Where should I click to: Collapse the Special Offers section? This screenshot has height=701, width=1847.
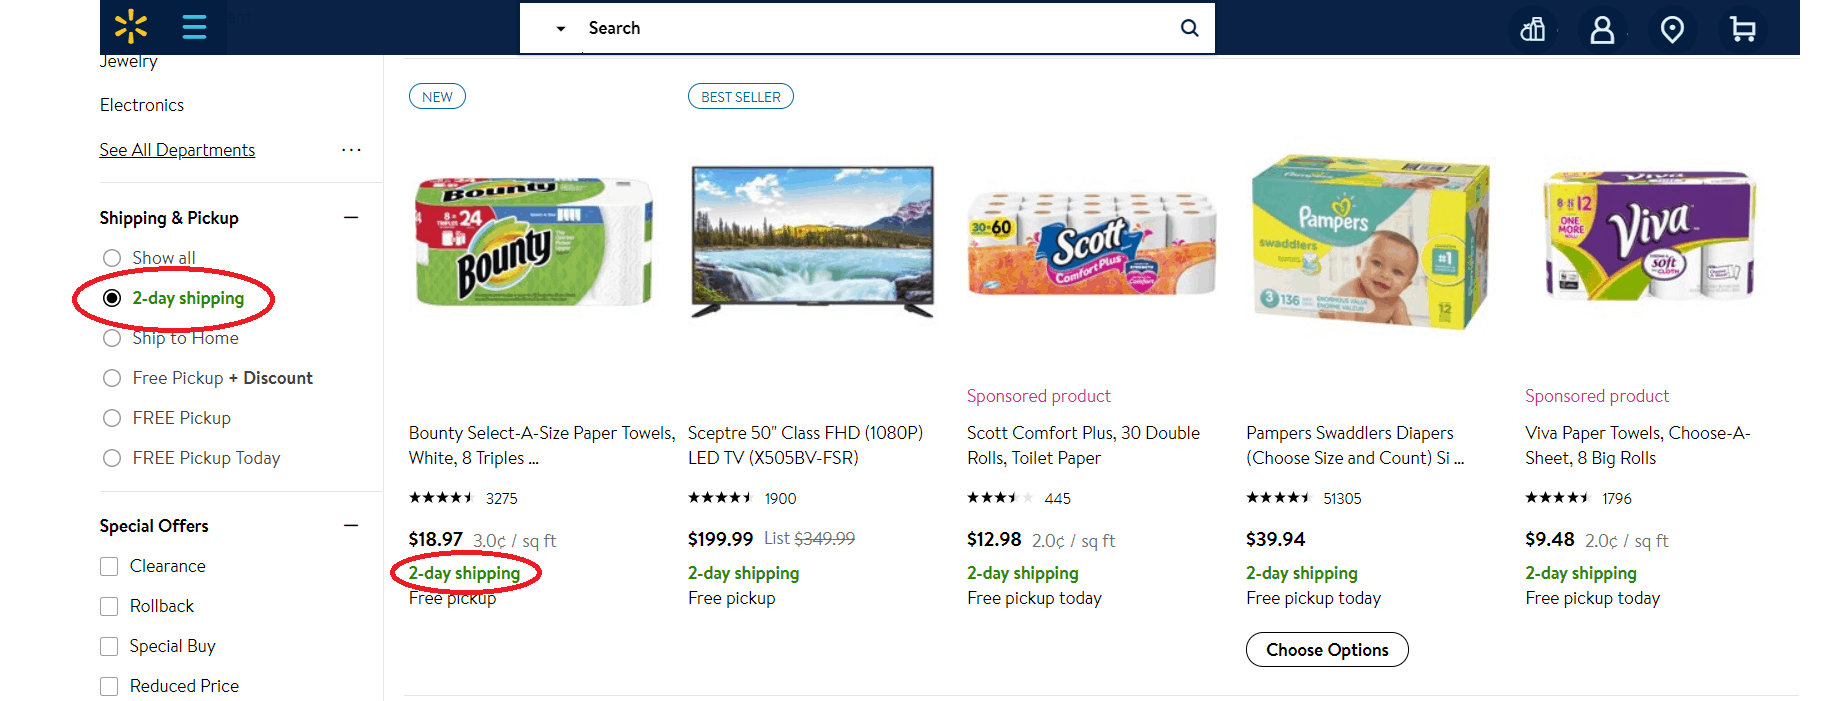click(351, 526)
